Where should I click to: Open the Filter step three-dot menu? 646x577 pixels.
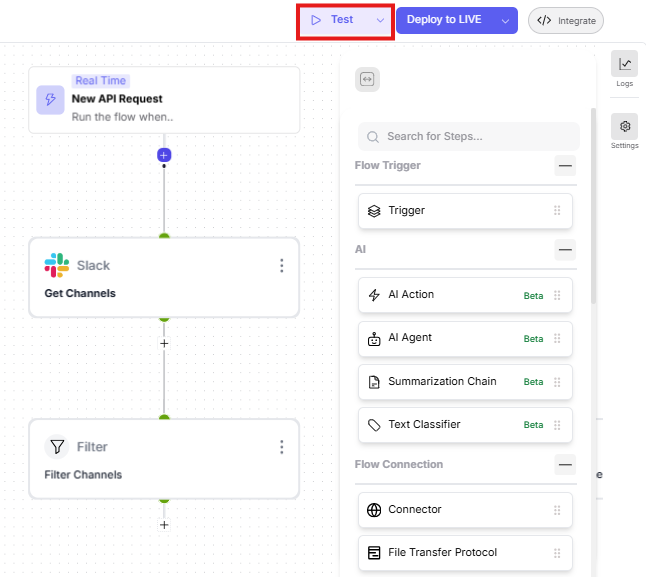[282, 447]
